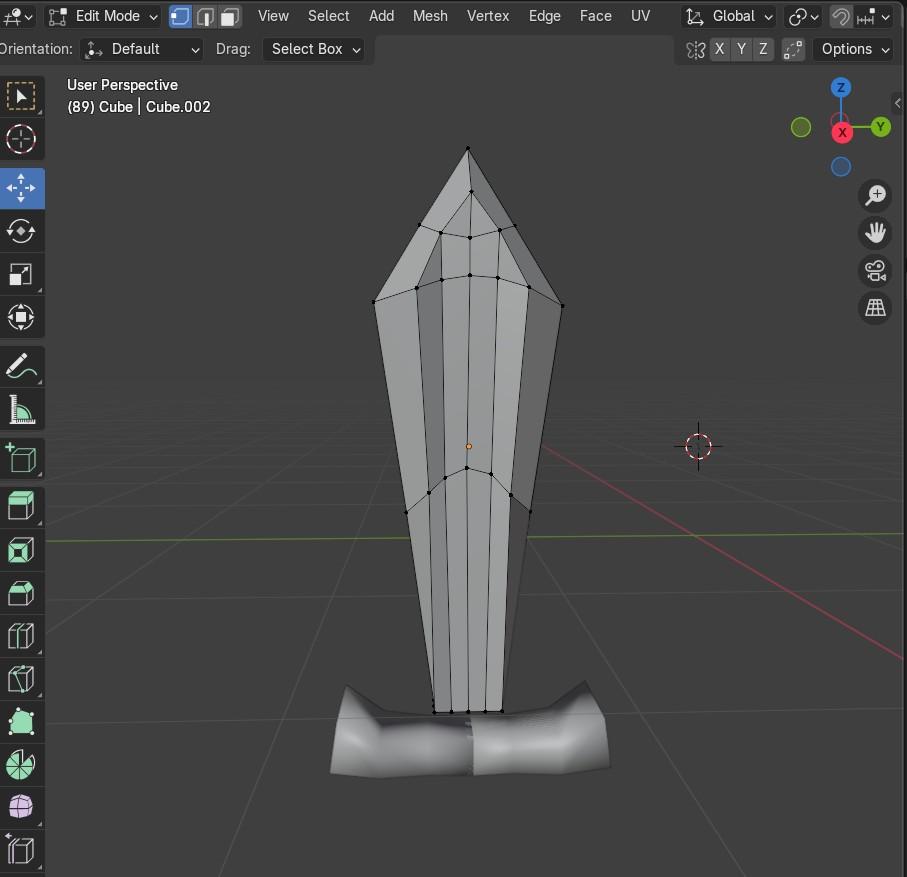Expand the Global transform orientation dropdown

point(730,16)
